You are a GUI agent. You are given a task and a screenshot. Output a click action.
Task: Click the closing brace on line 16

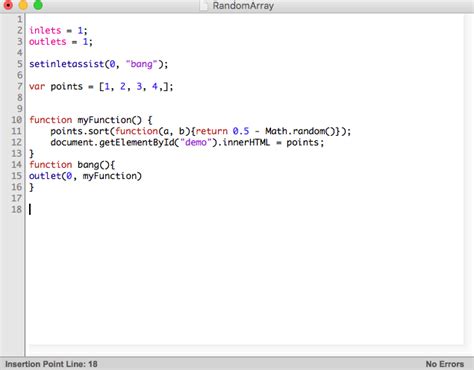pos(32,187)
